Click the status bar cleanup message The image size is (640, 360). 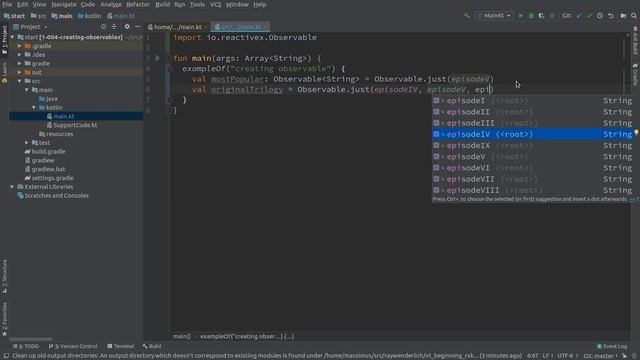coord(267,356)
